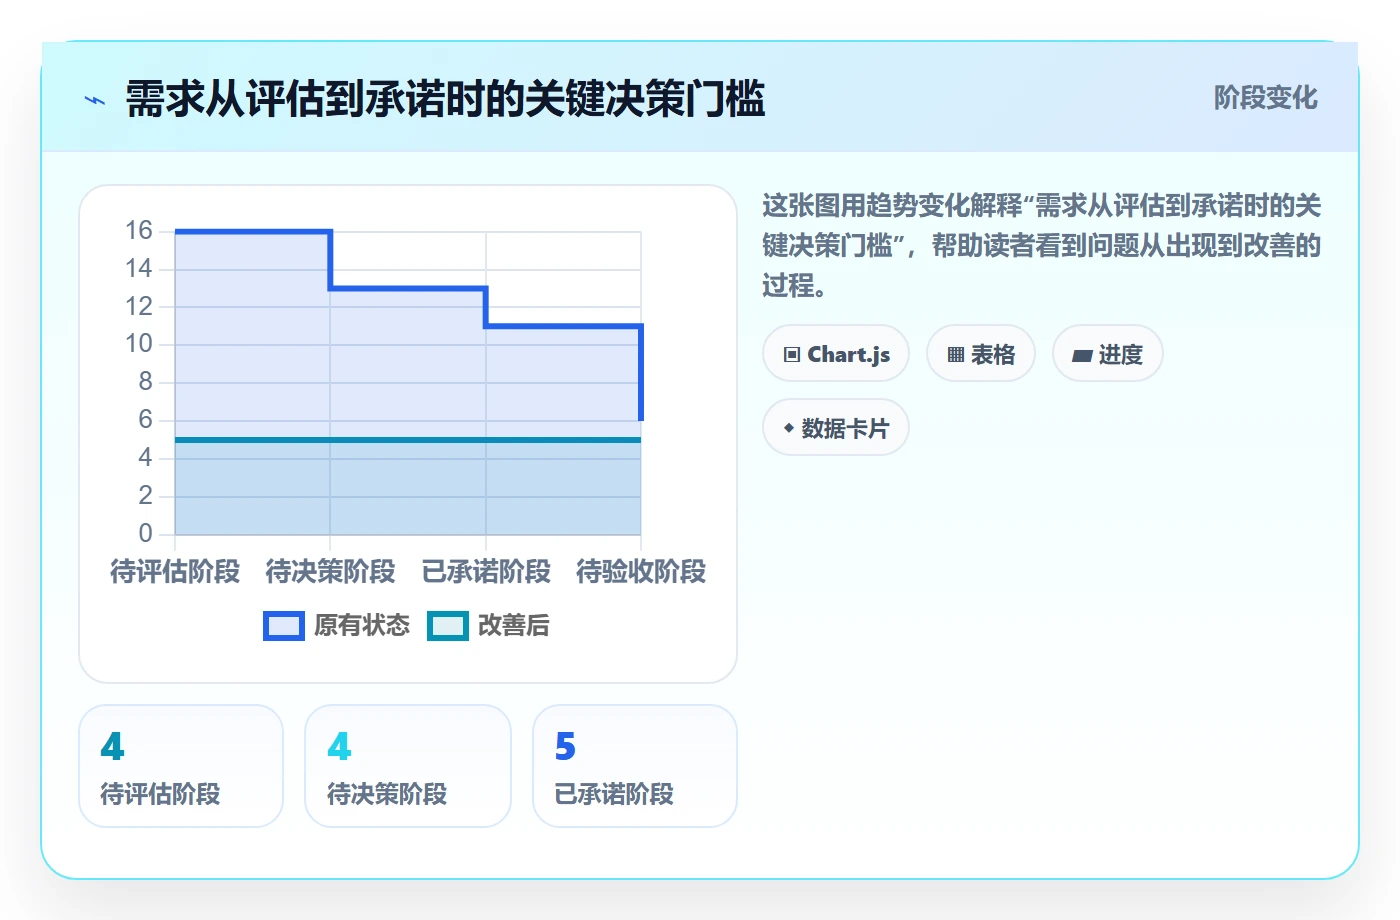The height and width of the screenshot is (920, 1400).
Task: Click the y-axis value 0
Action: coord(146,533)
